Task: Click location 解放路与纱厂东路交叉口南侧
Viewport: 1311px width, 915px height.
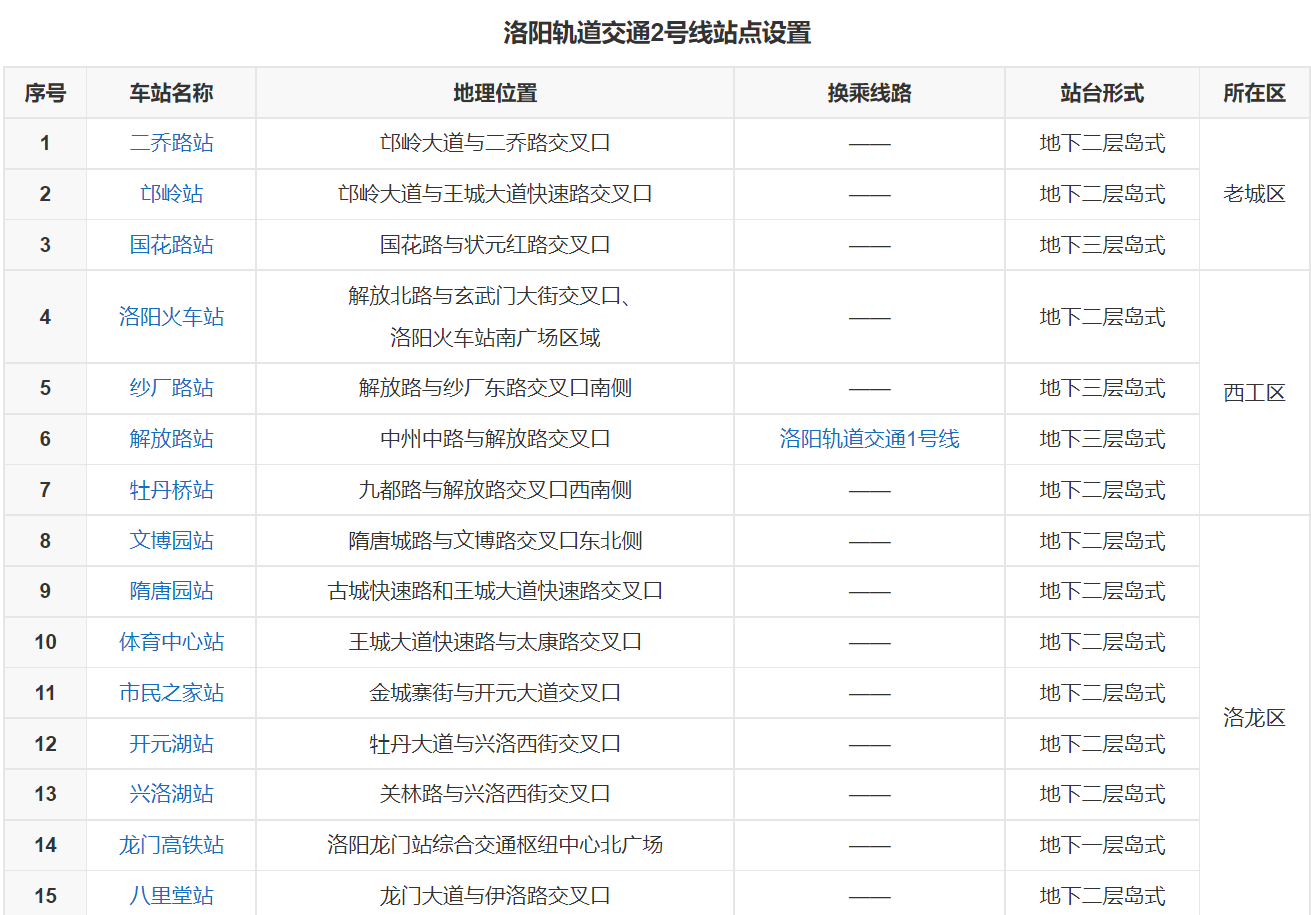Action: coord(495,388)
